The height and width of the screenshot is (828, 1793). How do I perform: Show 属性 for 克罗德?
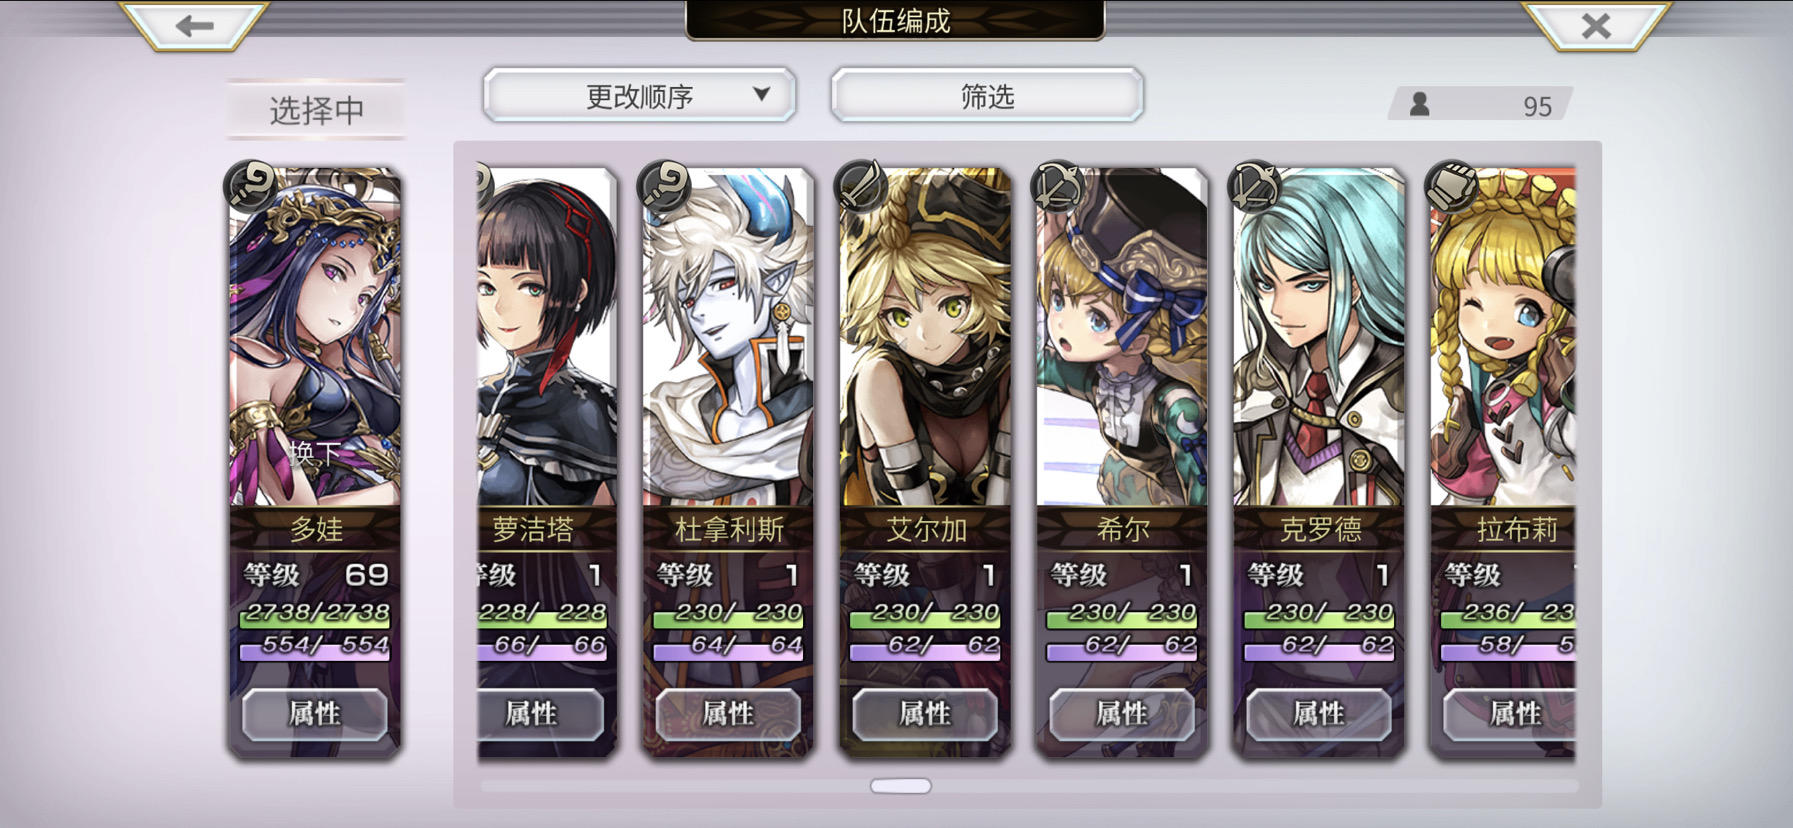point(1319,714)
